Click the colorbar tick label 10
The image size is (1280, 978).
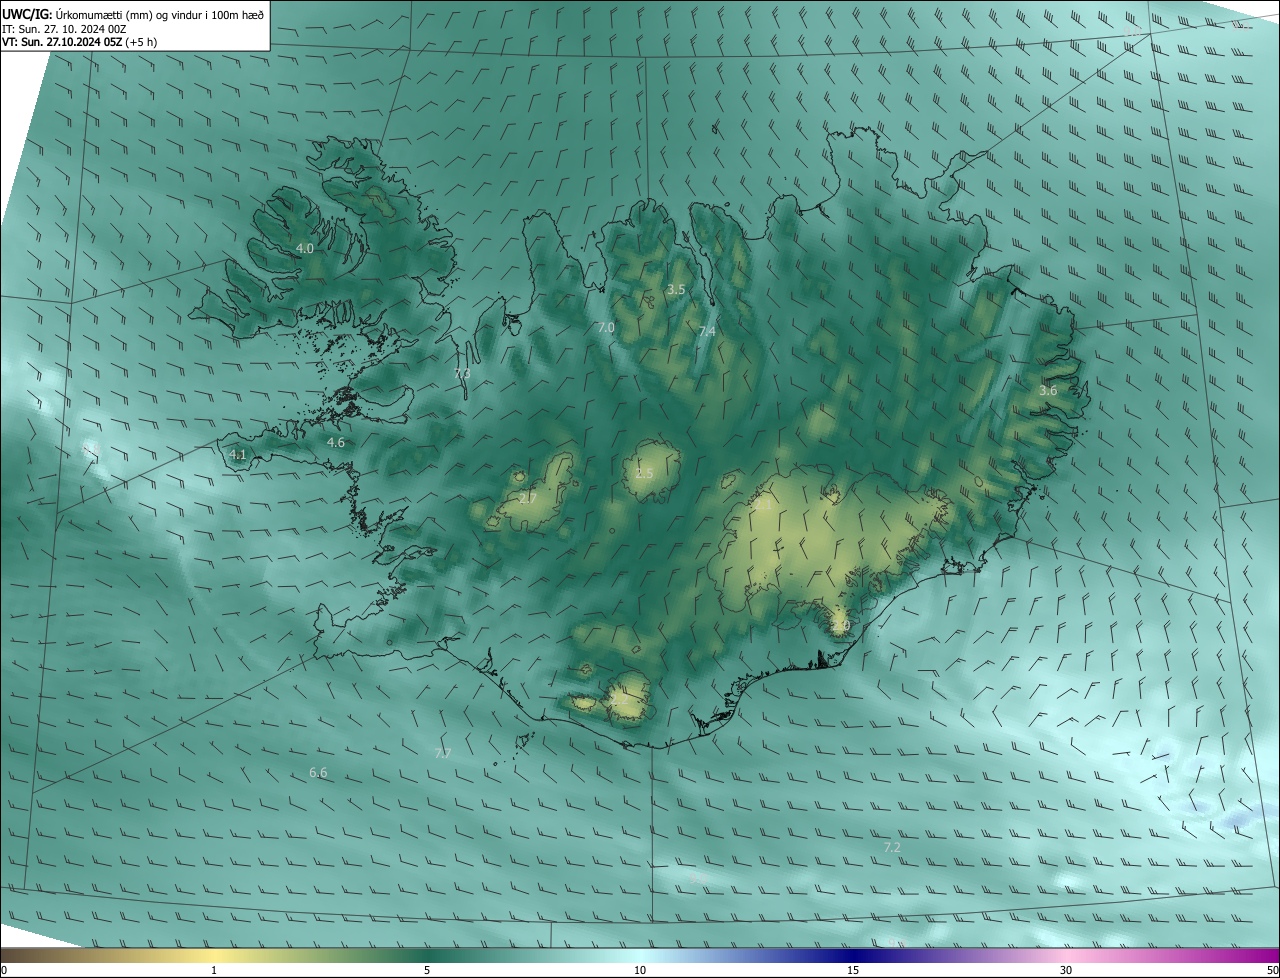click(x=640, y=970)
